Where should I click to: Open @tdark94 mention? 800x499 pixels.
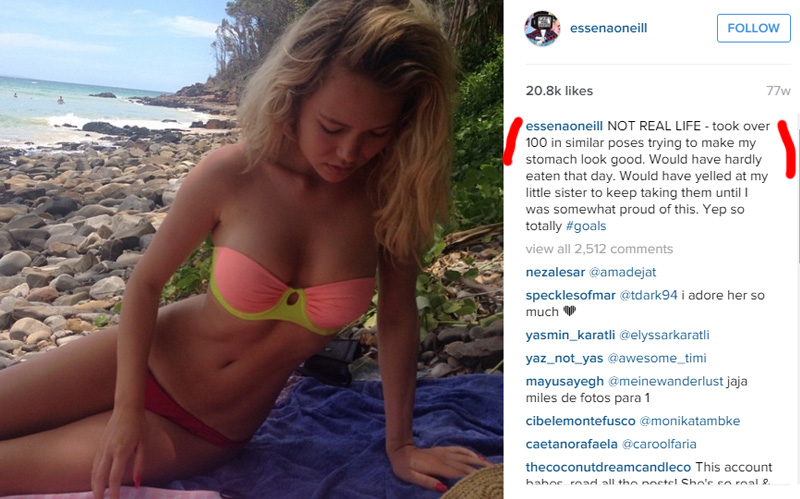648,295
